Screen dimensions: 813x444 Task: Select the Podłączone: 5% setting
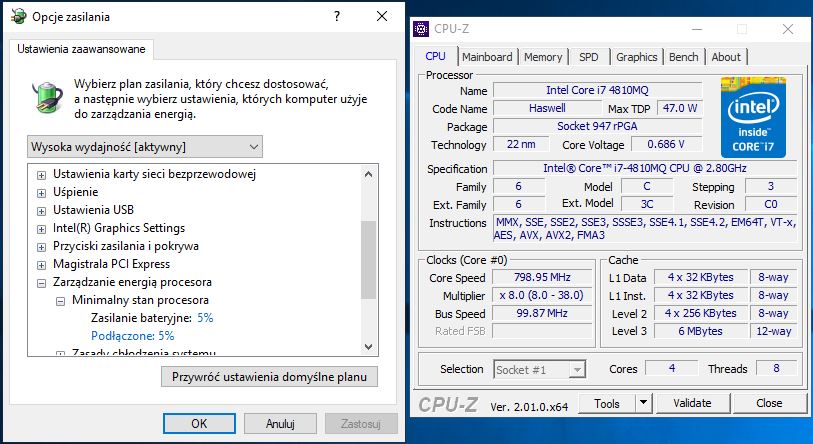(x=133, y=336)
